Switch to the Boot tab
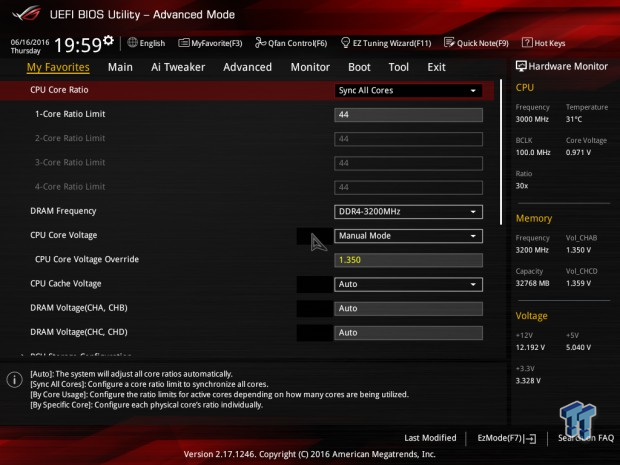The width and height of the screenshot is (620, 465). (x=359, y=67)
